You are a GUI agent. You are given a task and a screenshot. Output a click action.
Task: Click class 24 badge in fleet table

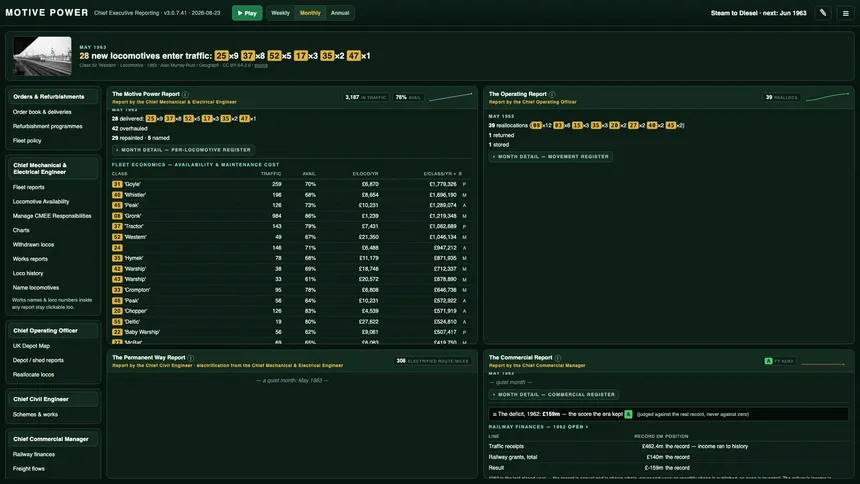117,247
